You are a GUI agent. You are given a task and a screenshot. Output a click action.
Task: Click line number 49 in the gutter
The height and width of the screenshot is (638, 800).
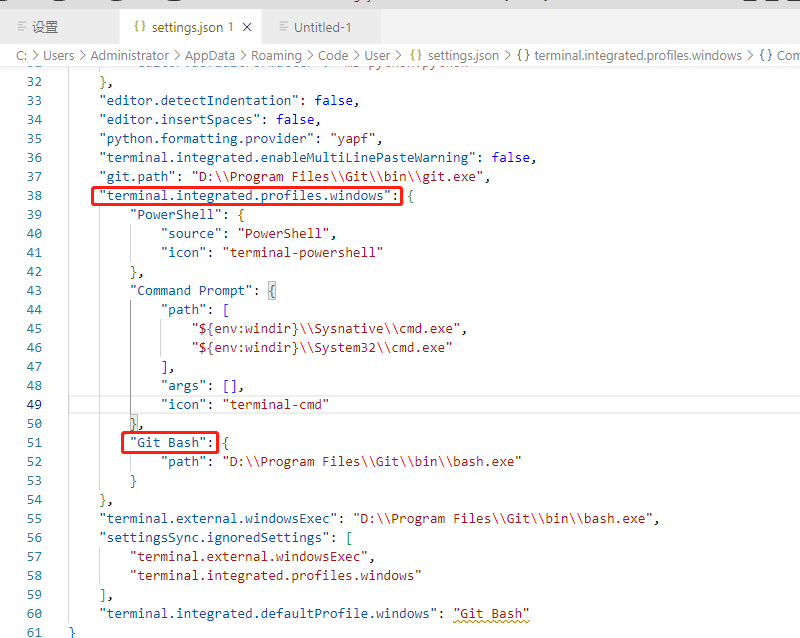34,405
